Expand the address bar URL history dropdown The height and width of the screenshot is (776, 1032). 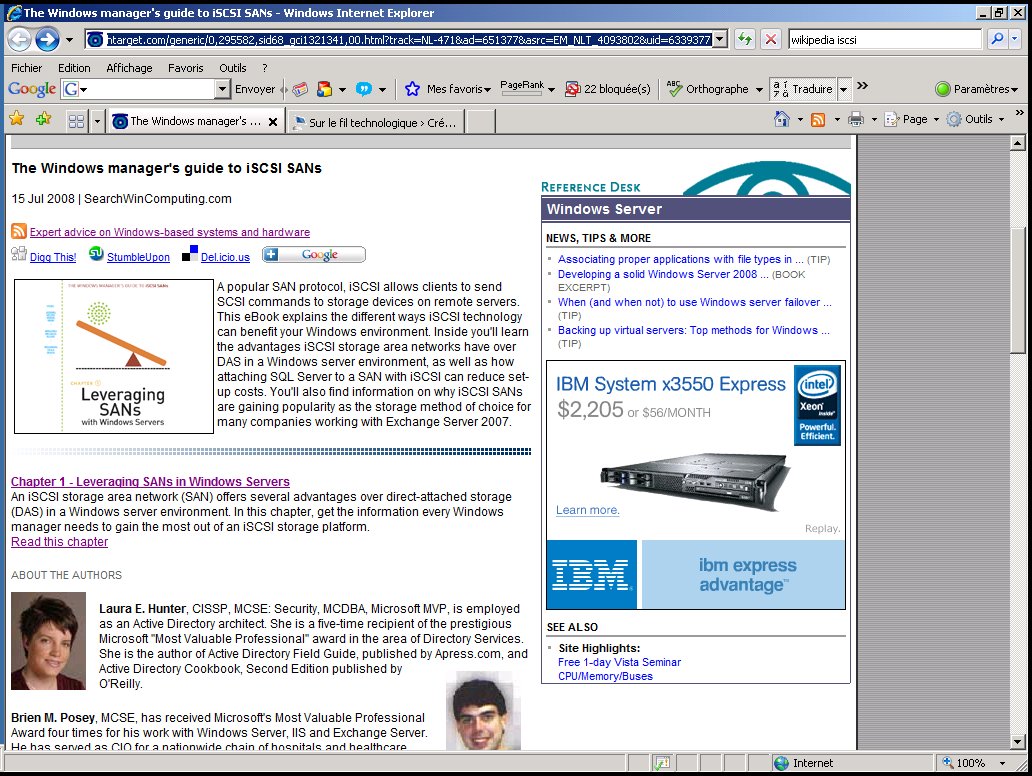click(x=720, y=39)
